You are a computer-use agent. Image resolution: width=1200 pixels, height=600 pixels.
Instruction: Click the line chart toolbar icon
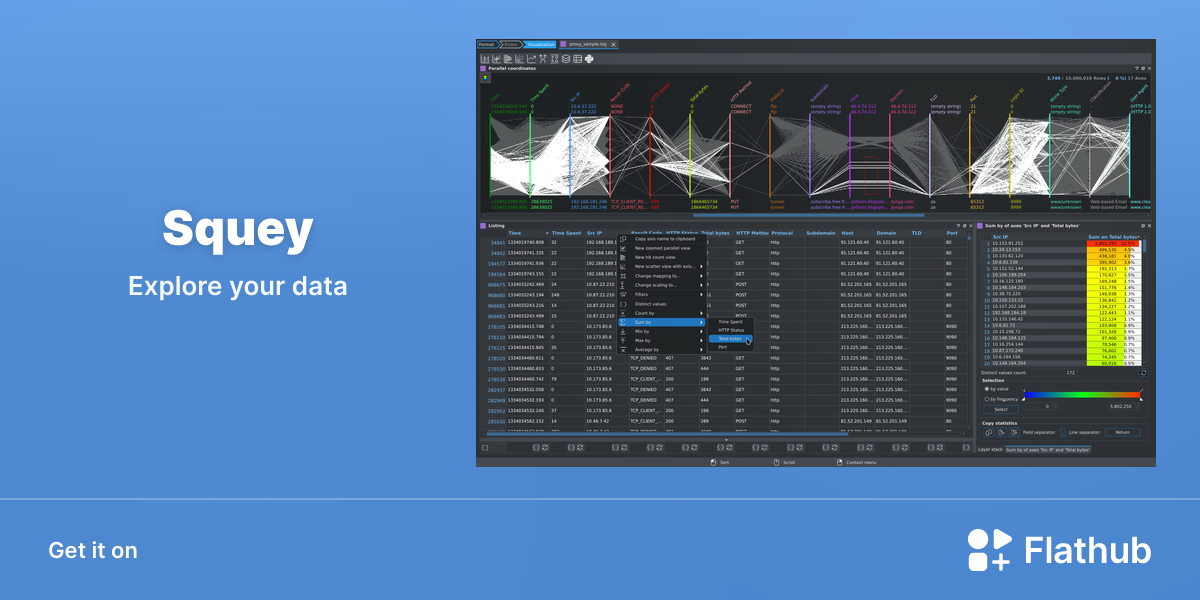click(x=531, y=59)
